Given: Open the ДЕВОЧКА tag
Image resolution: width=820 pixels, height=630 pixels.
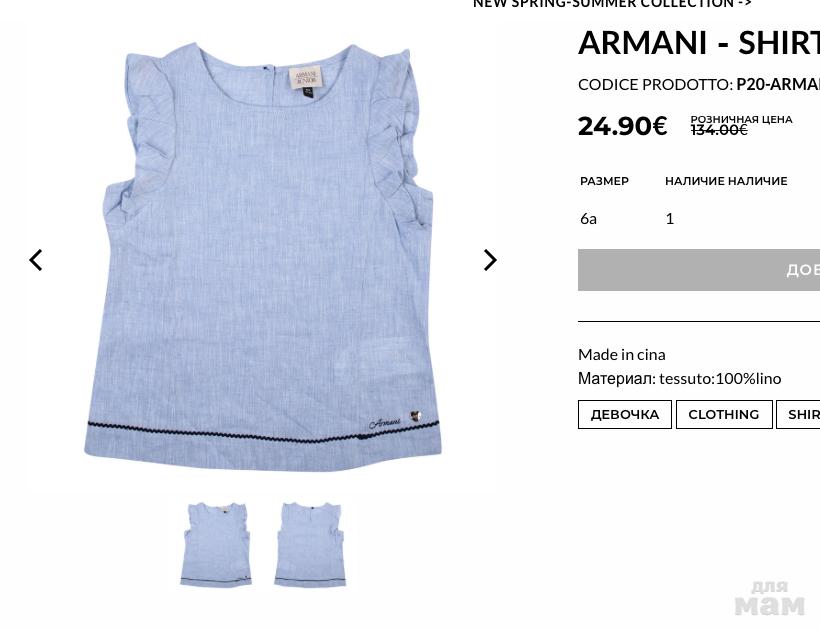Looking at the screenshot, I should pyautogui.click(x=624, y=415).
